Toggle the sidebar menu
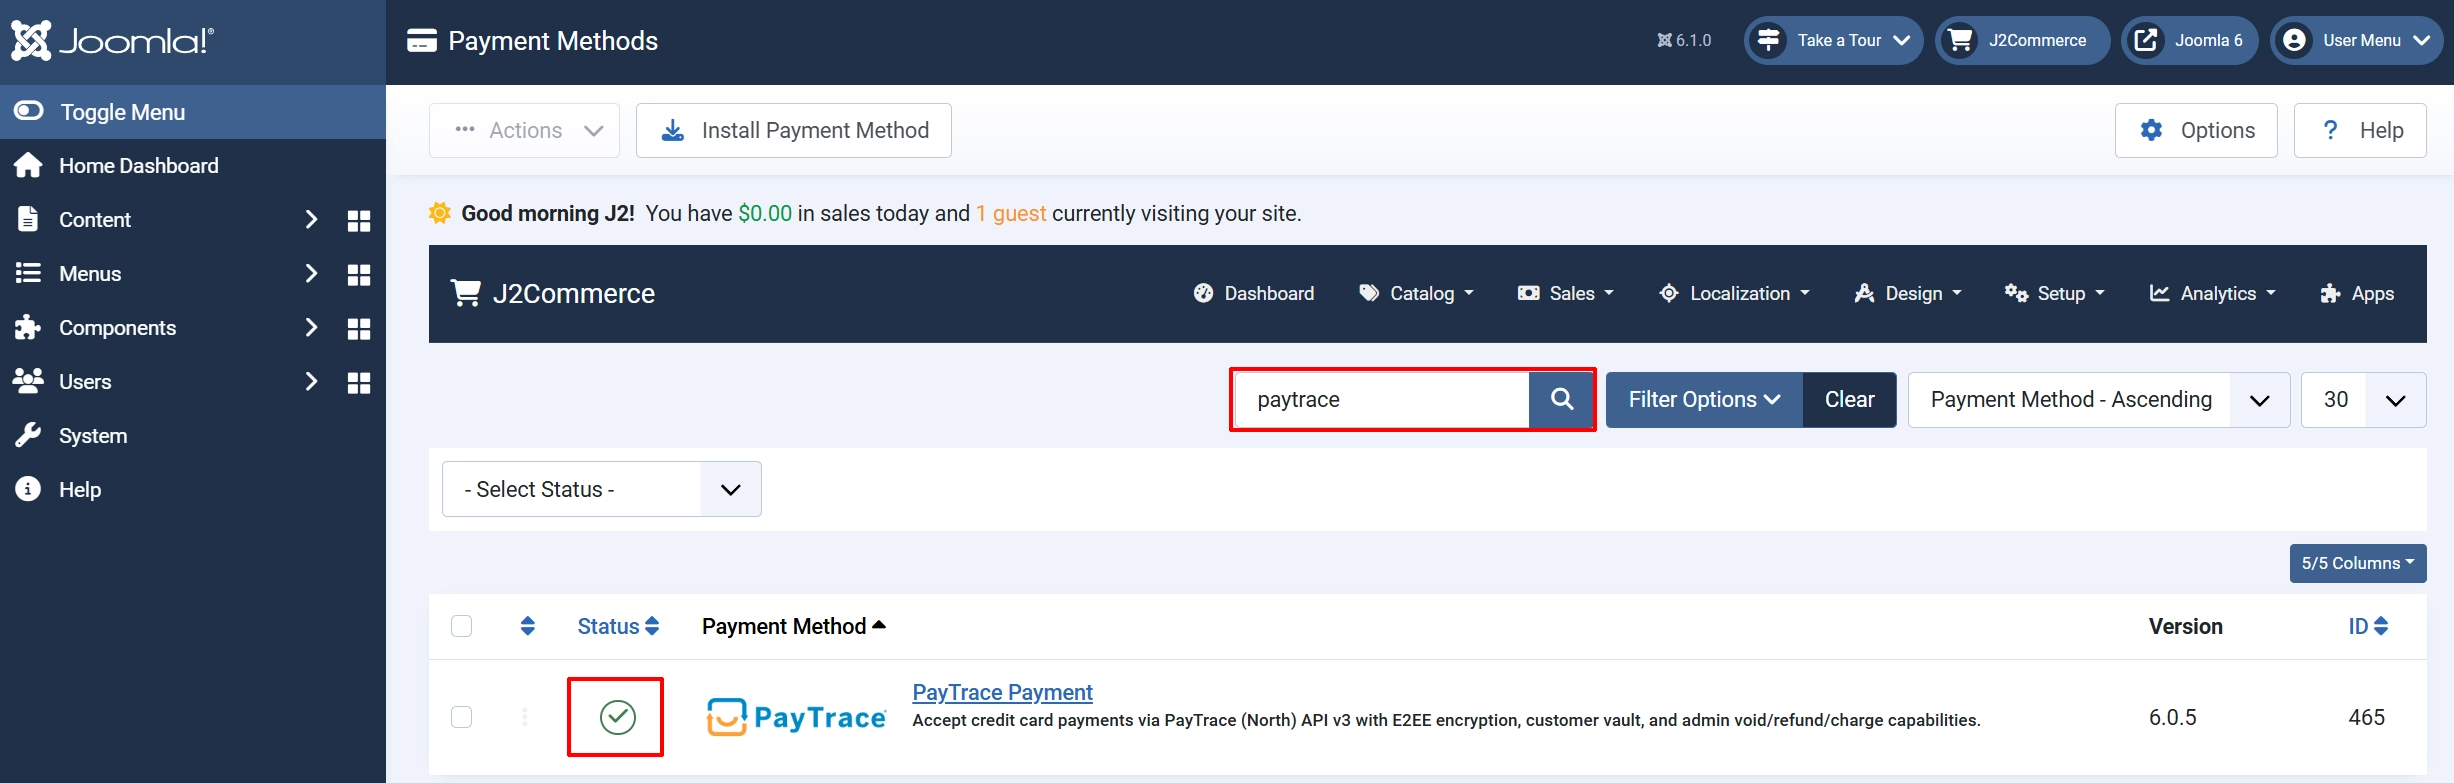 coord(193,112)
